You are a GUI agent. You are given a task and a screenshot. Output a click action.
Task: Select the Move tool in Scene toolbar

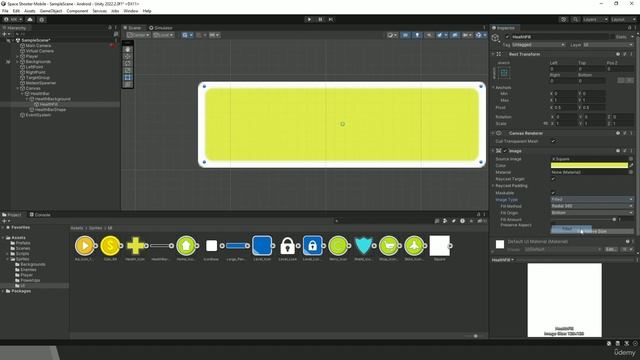pyautogui.click(x=128, y=56)
